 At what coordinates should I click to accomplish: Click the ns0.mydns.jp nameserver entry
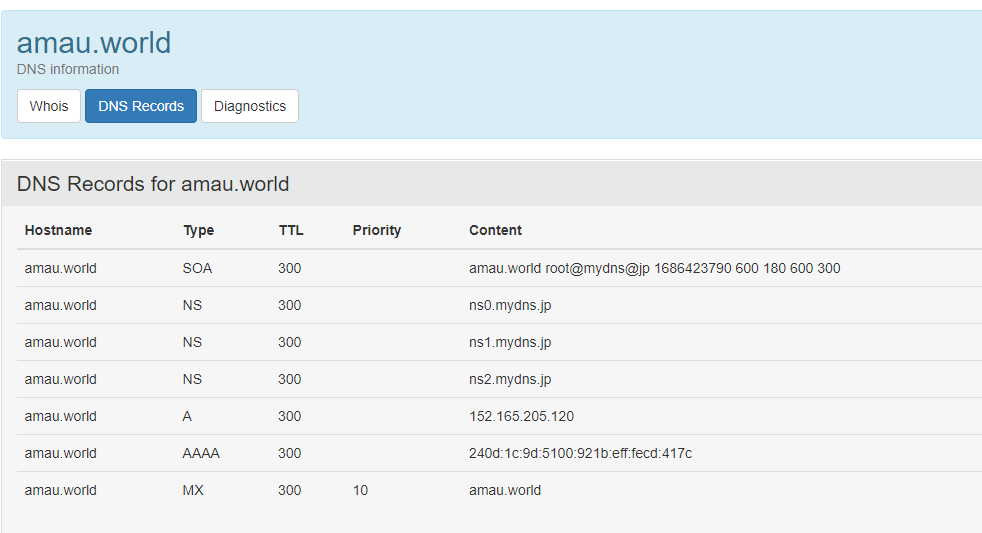click(x=510, y=305)
